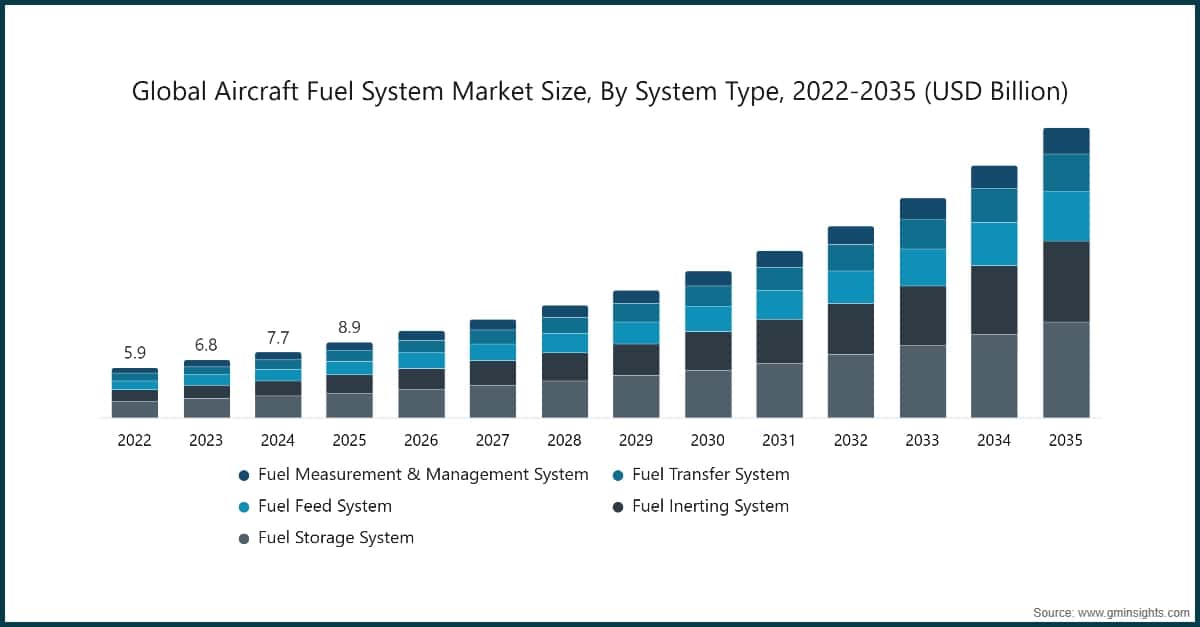Viewport: 1200px width, 627px height.
Task: Click the 2024 Fuel Storage System bar segment
Action: (x=278, y=407)
